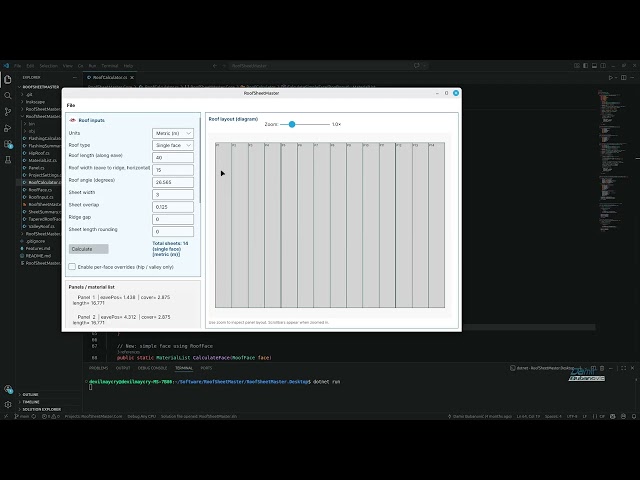Click the errors and warnings status bar indicator

51,416
